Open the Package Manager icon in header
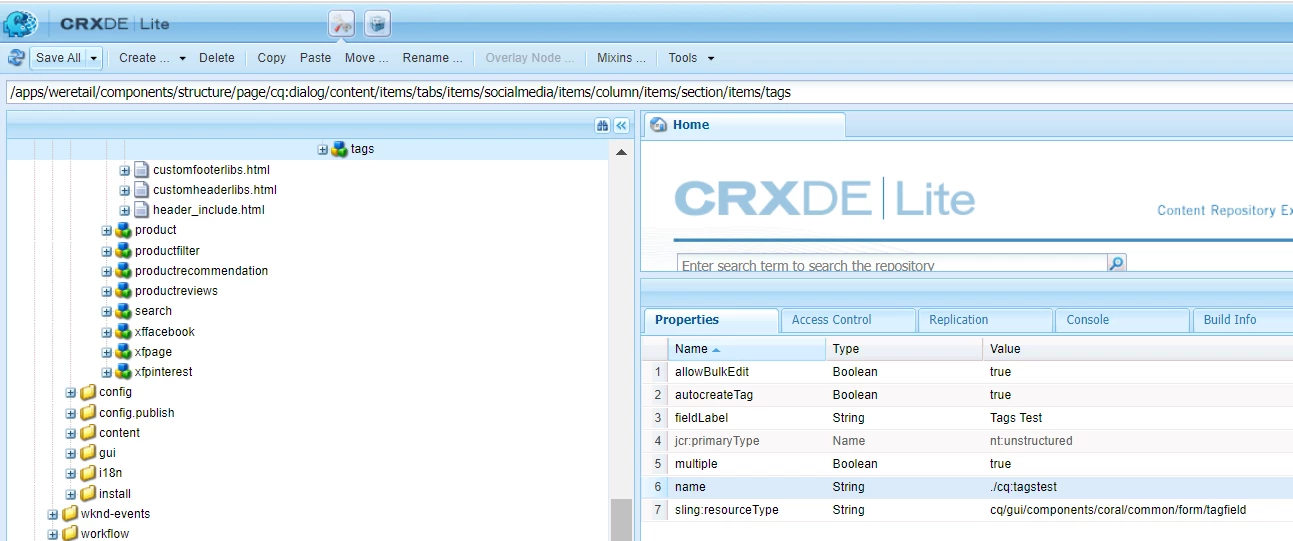The height and width of the screenshot is (541, 1293). (377, 23)
